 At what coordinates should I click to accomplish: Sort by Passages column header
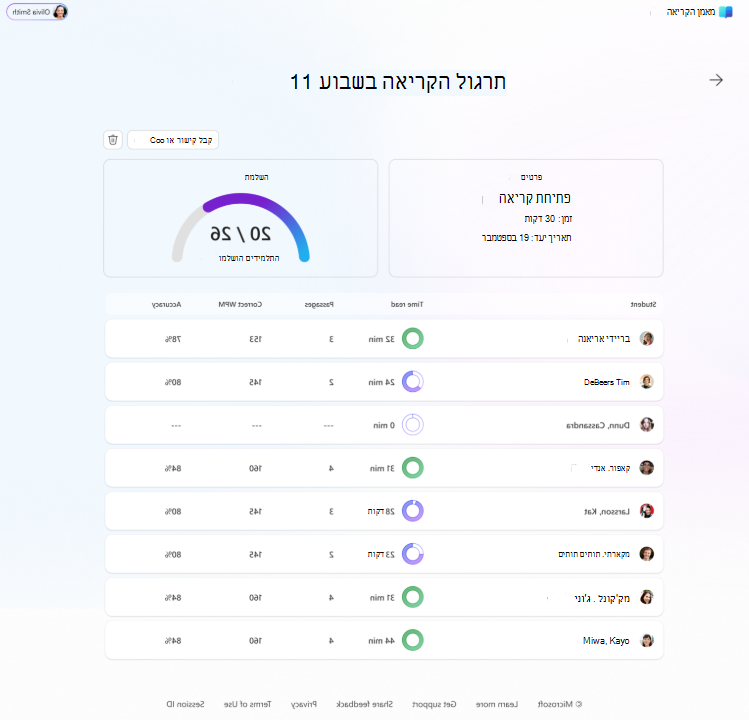[x=319, y=304]
